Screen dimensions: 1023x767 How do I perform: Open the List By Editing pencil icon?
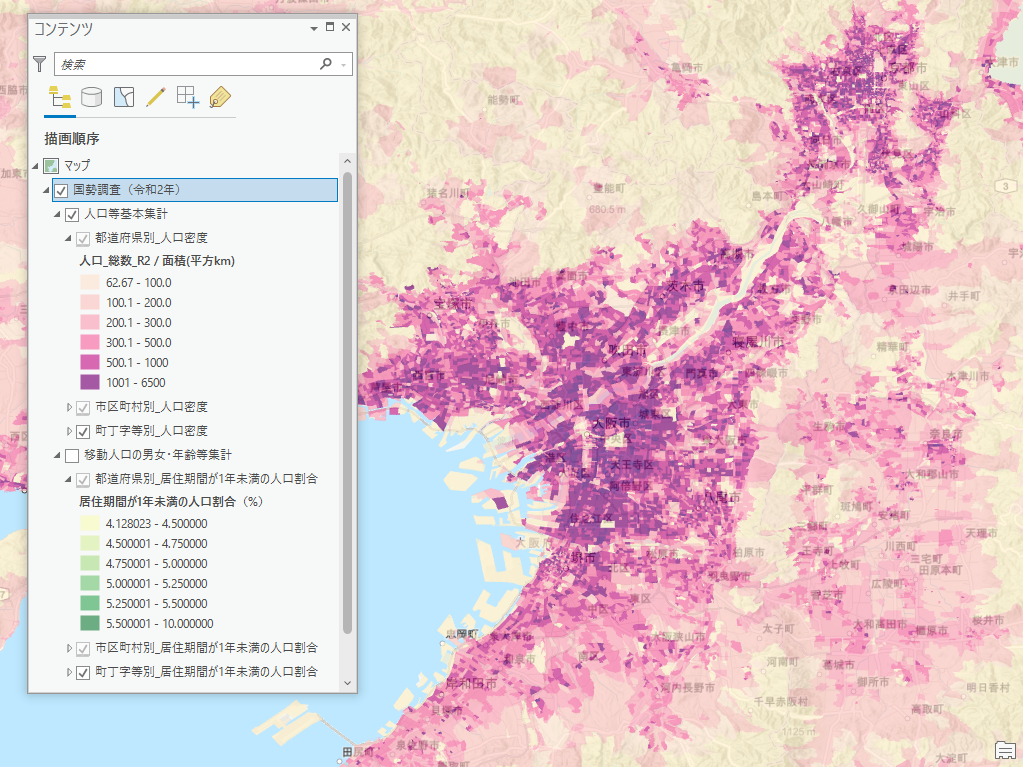[155, 97]
